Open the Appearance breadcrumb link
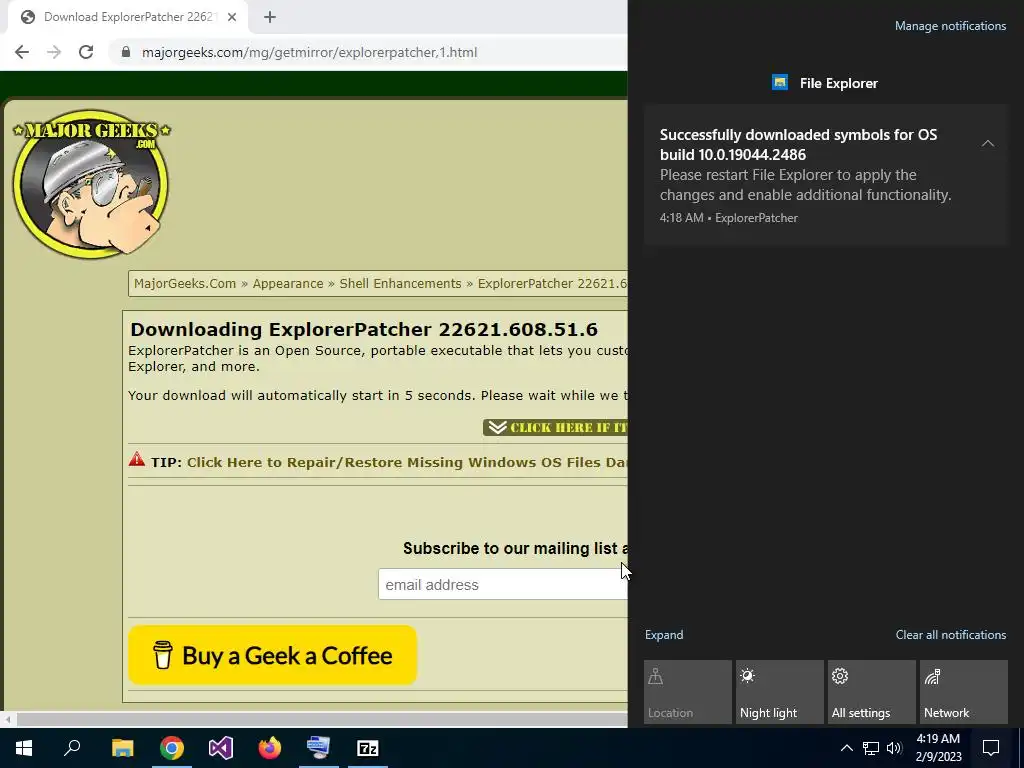 click(x=288, y=283)
